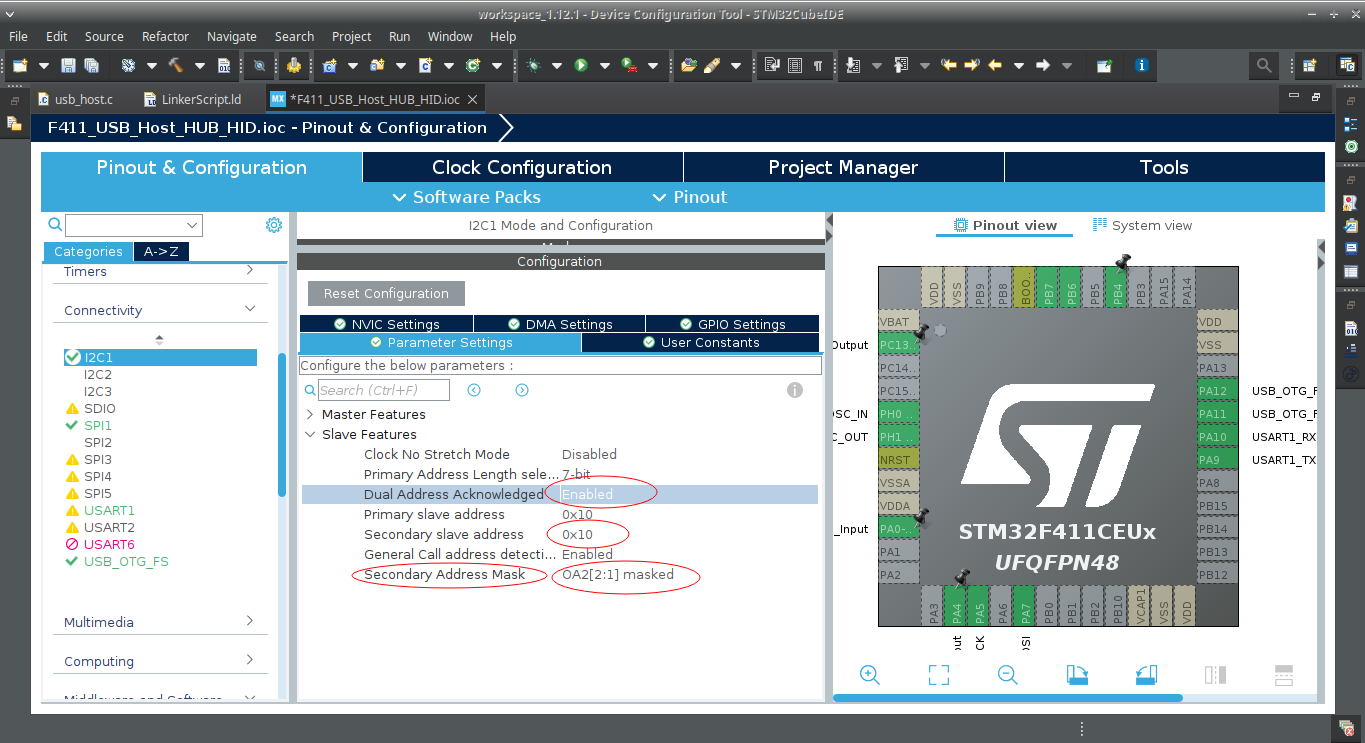
Task: Zoom in on the pinout view
Action: tap(870, 675)
